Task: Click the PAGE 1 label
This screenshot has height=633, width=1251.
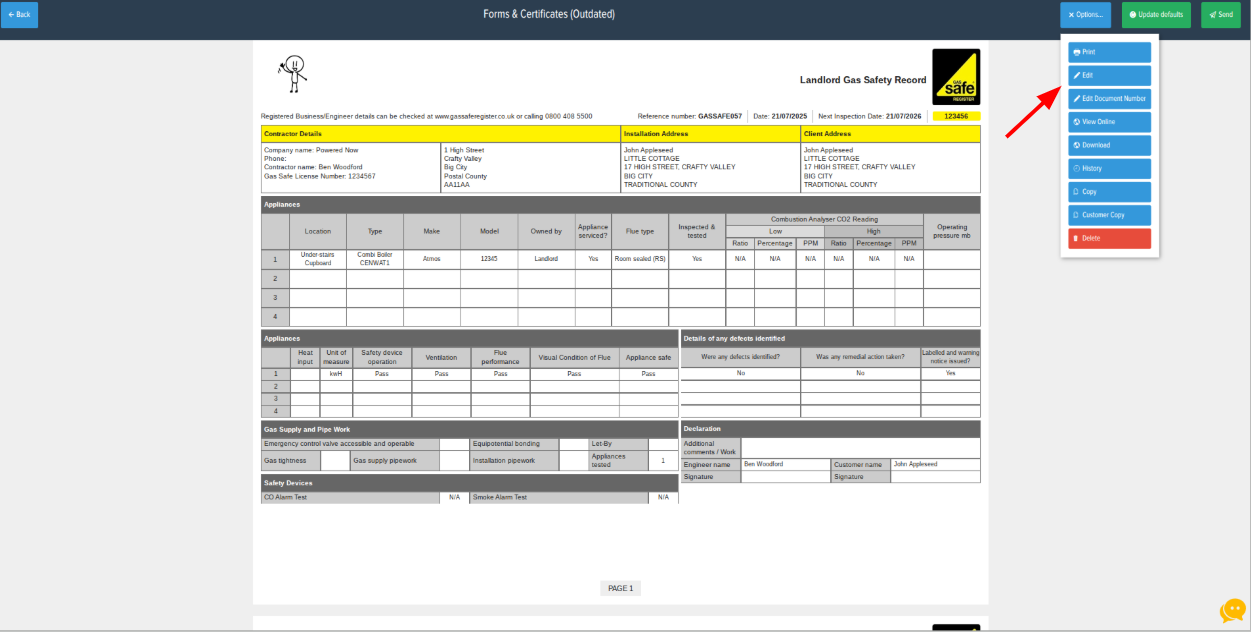Action: 620,589
